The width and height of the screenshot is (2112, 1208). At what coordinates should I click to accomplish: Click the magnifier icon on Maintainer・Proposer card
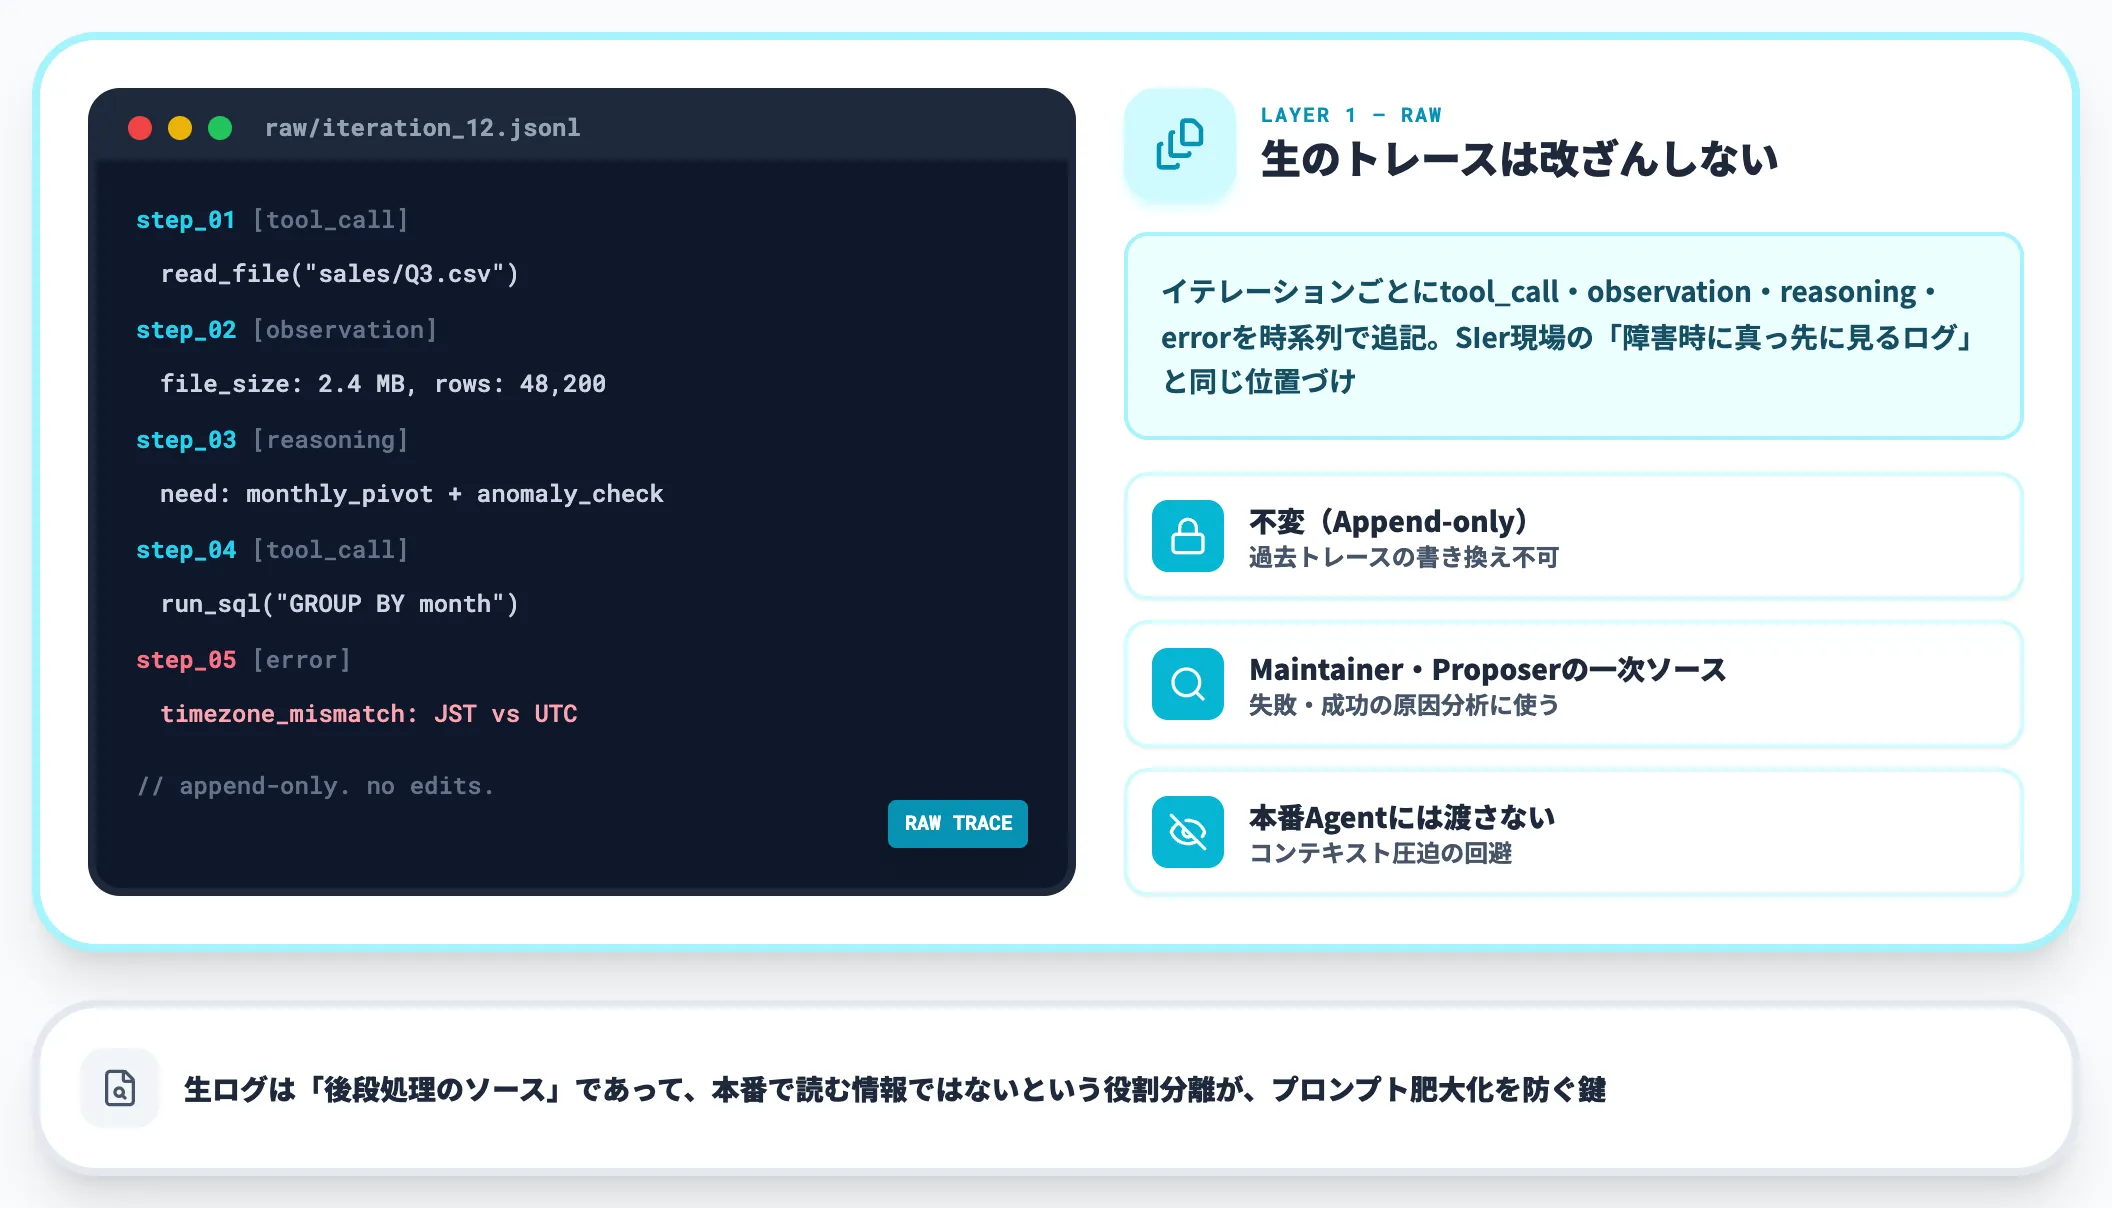[1188, 684]
